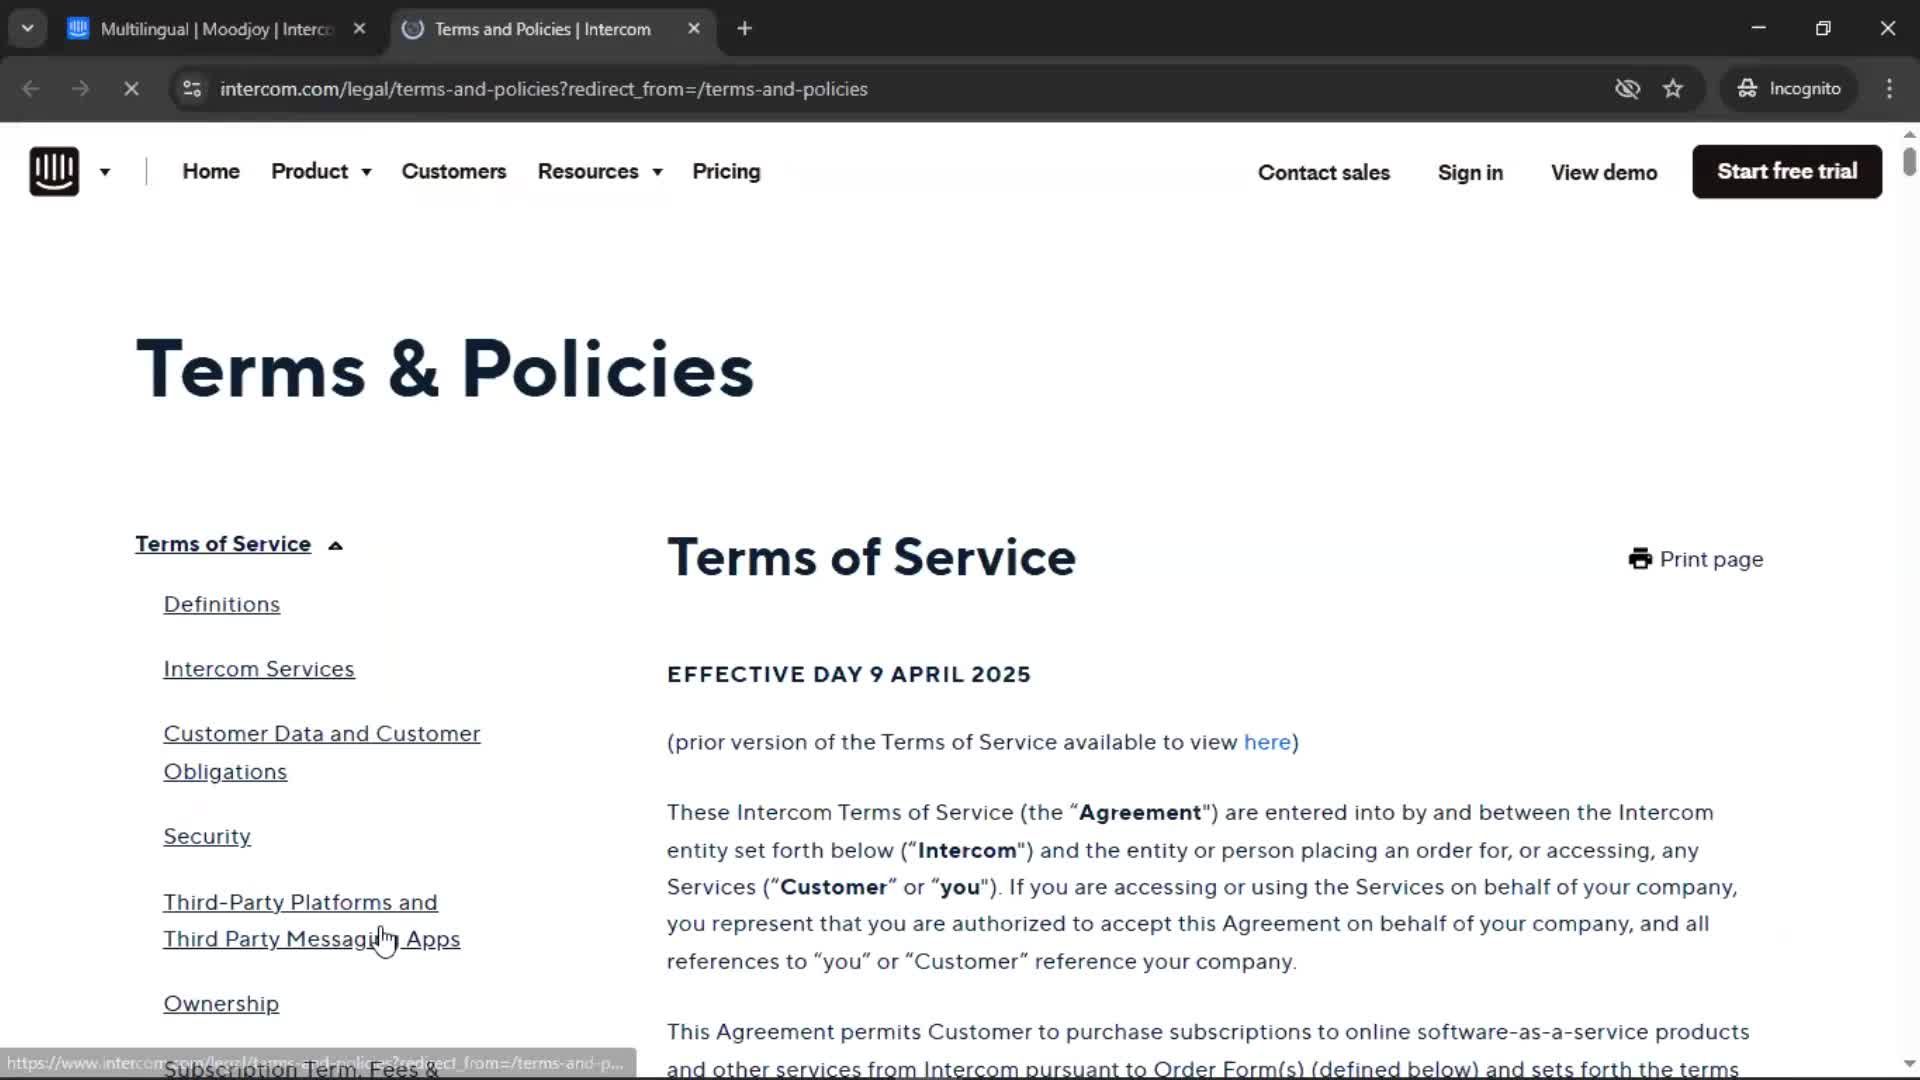Viewport: 1920px width, 1080px height.
Task: Jump to Intercom Services section
Action: [x=259, y=669]
